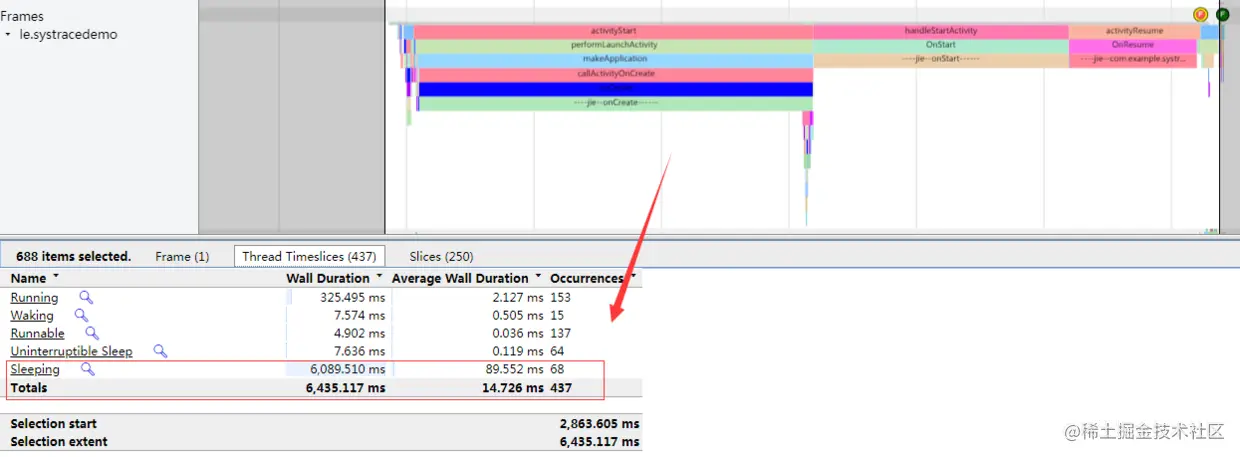Select the OnResume slice
Image resolution: width=1240 pixels, height=457 pixels.
tap(1133, 45)
